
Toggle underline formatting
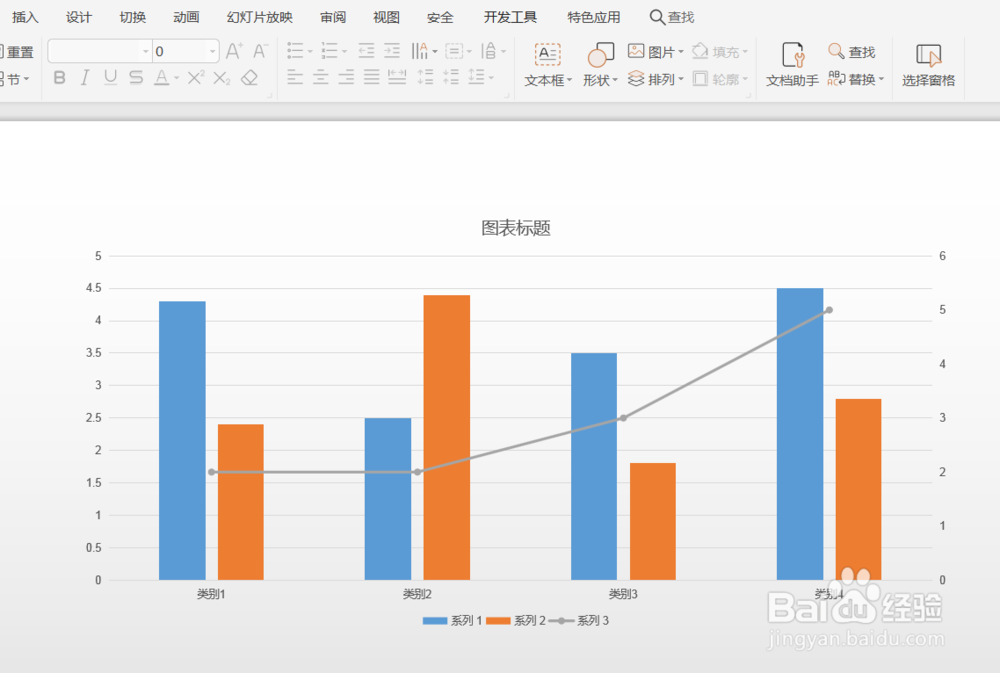click(x=110, y=78)
